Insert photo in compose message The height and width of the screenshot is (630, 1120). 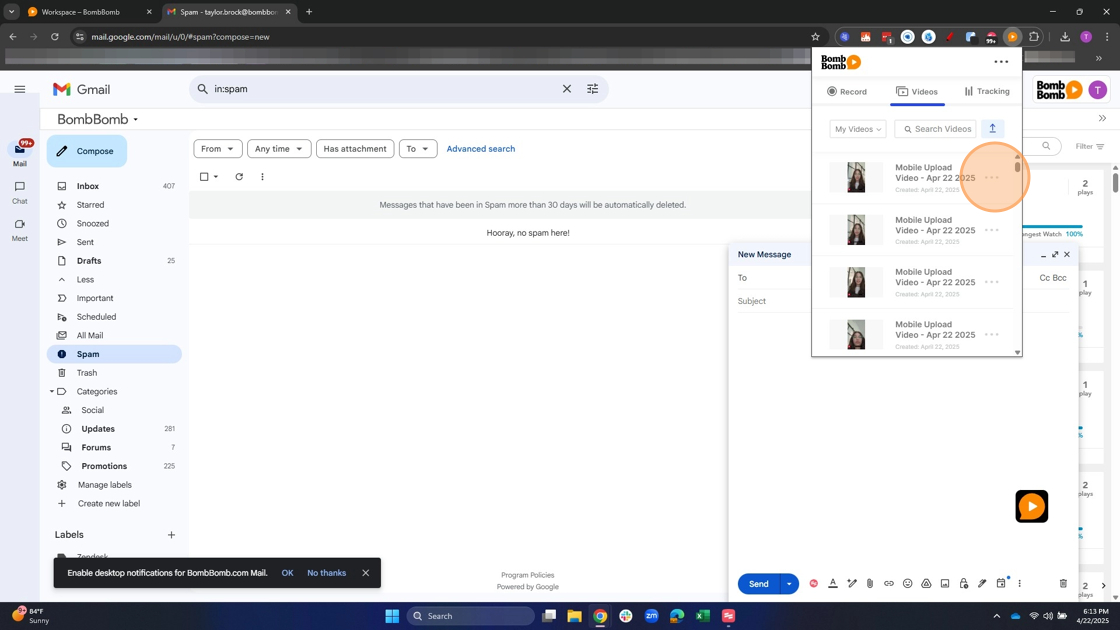945,584
